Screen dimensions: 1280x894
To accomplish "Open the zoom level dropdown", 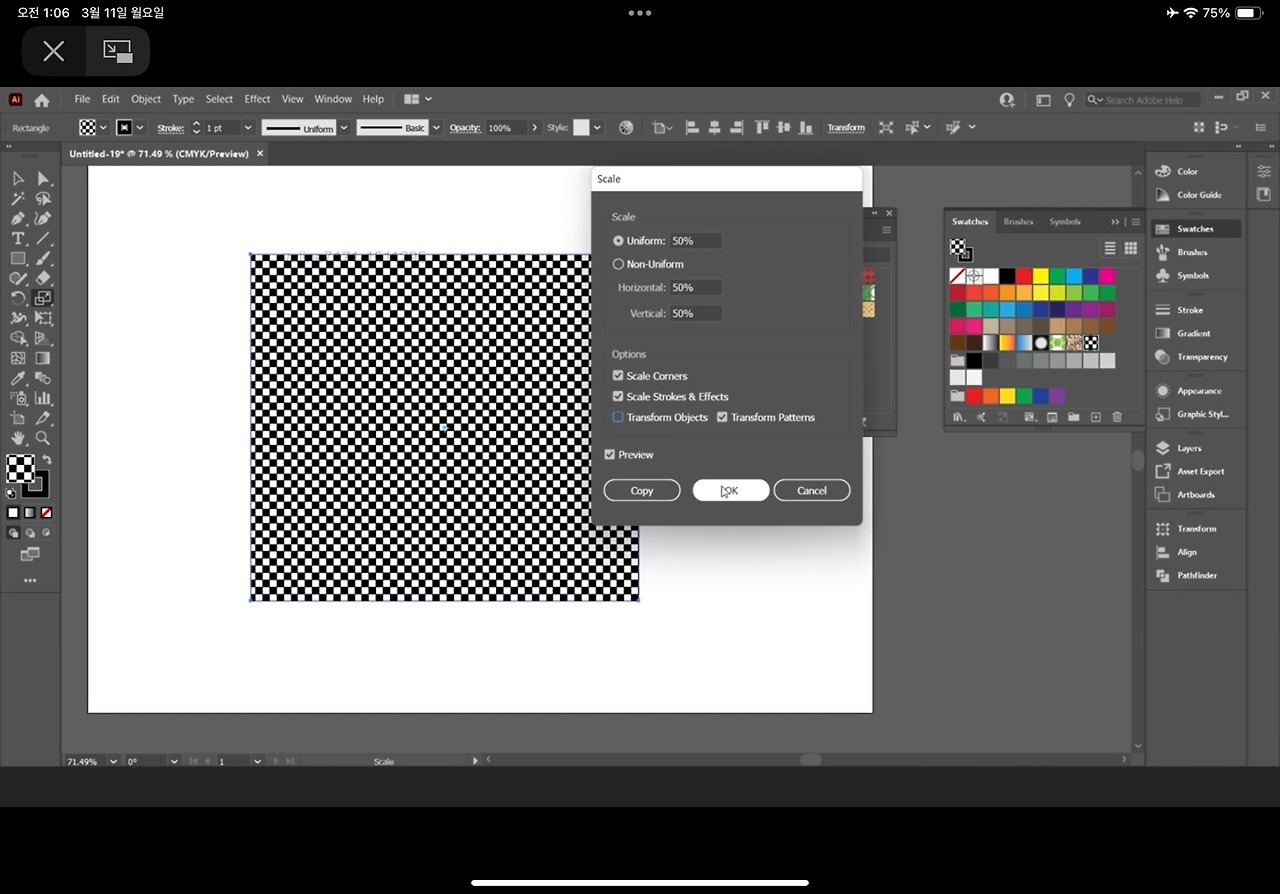I will point(113,761).
